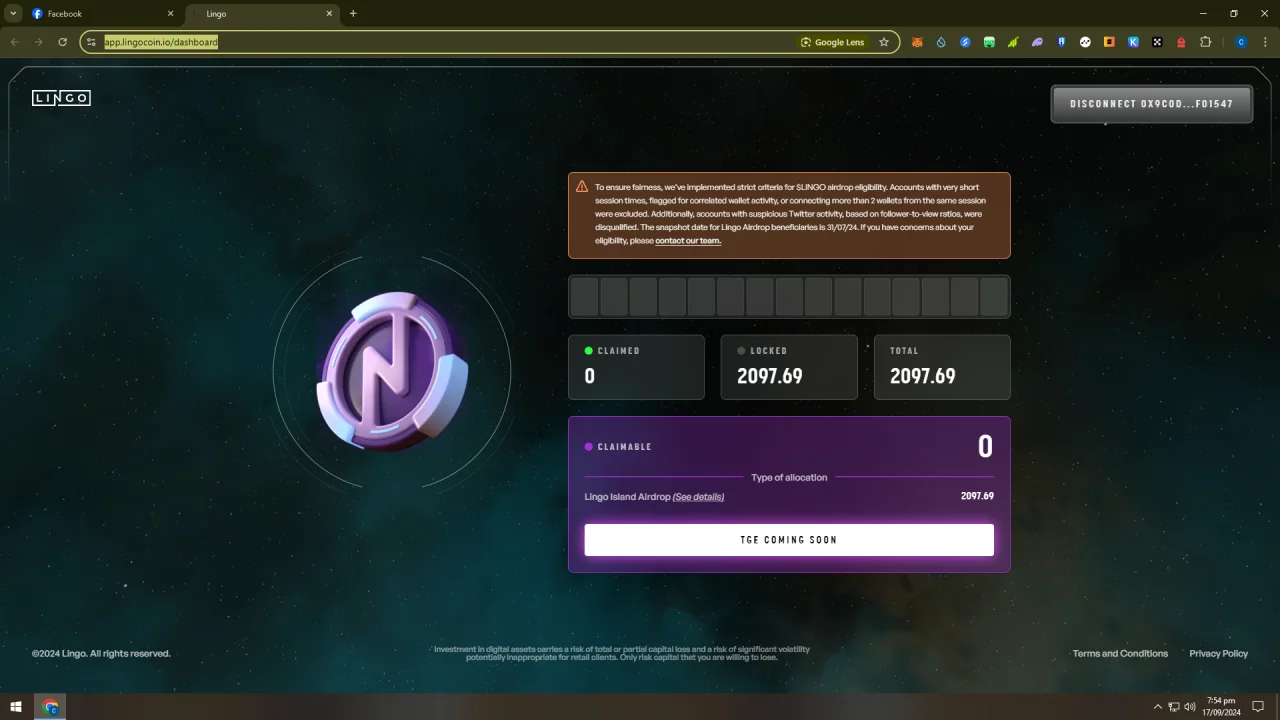
Task: Open the green face extension icon
Action: click(989, 42)
